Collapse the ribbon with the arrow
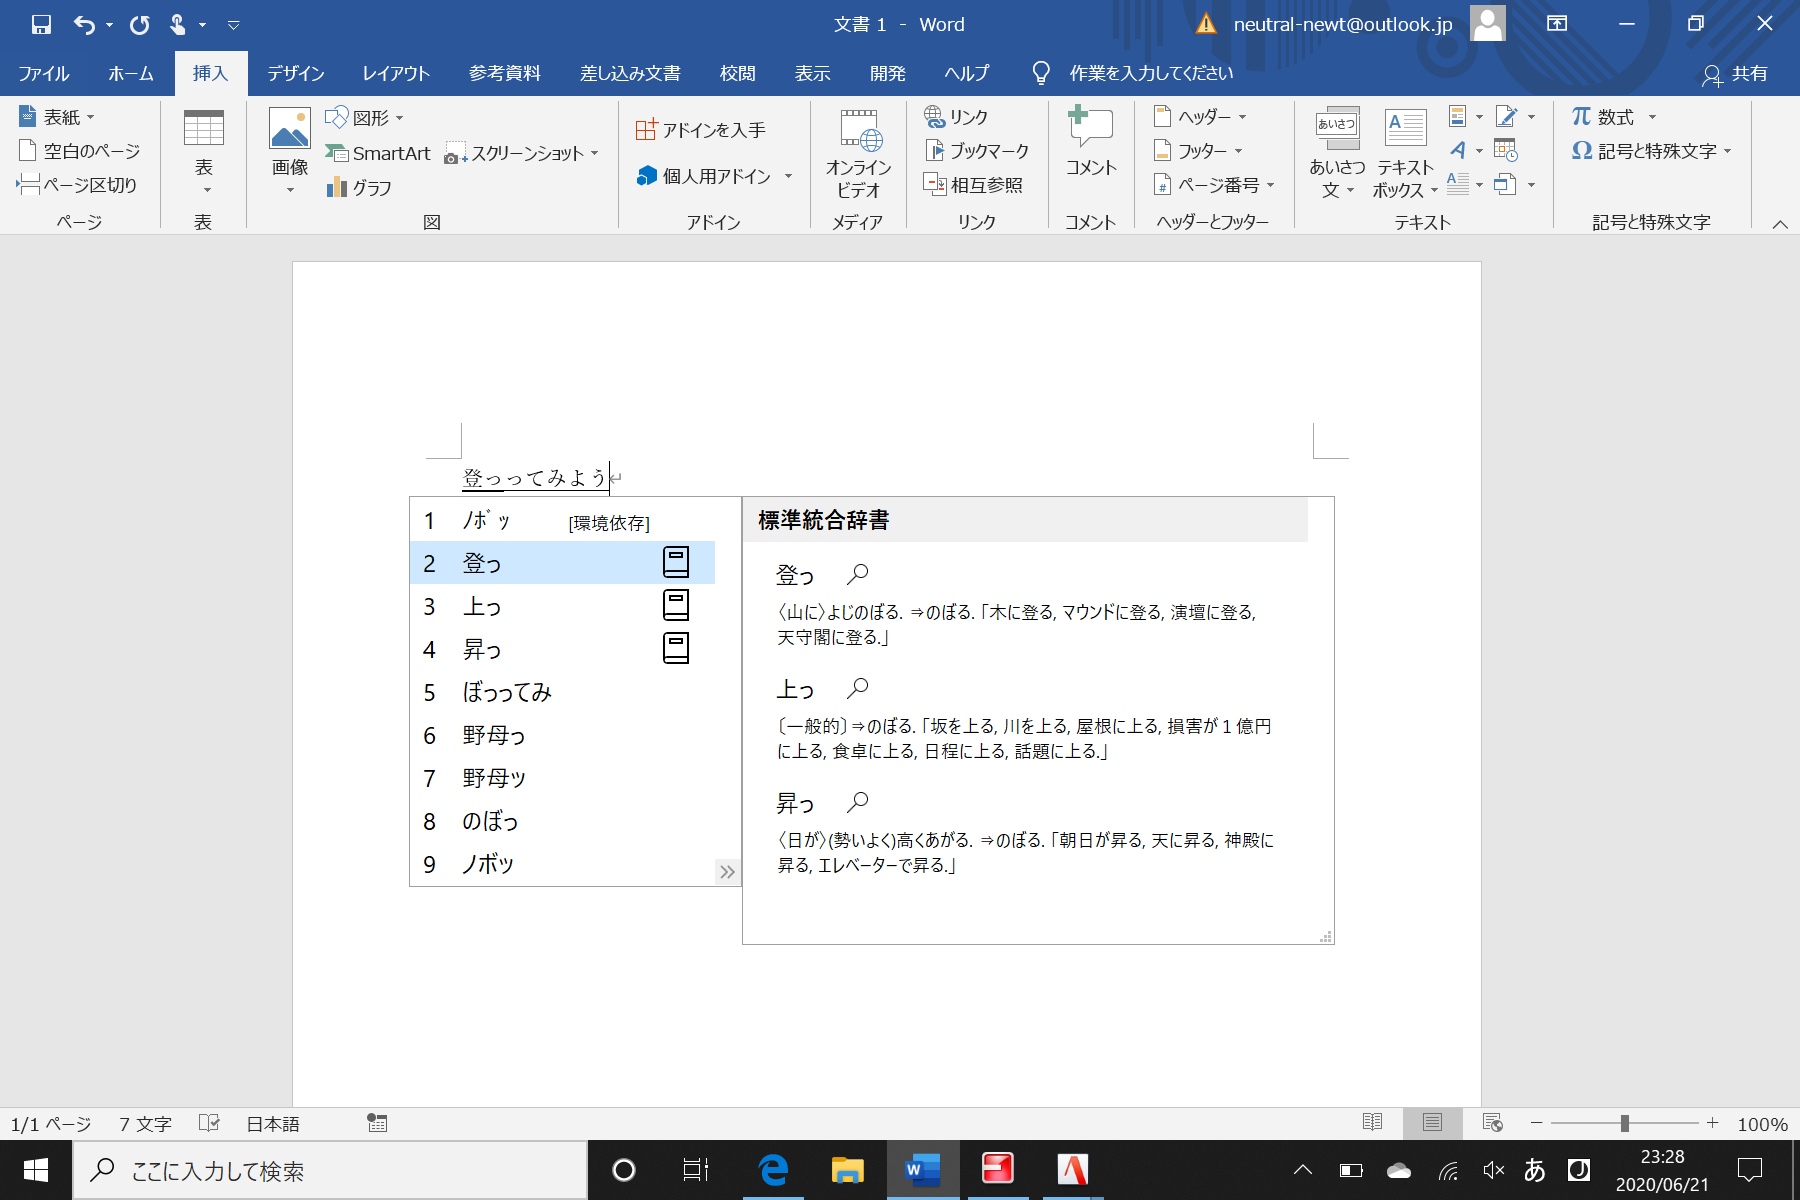1800x1200 pixels. point(1780,224)
